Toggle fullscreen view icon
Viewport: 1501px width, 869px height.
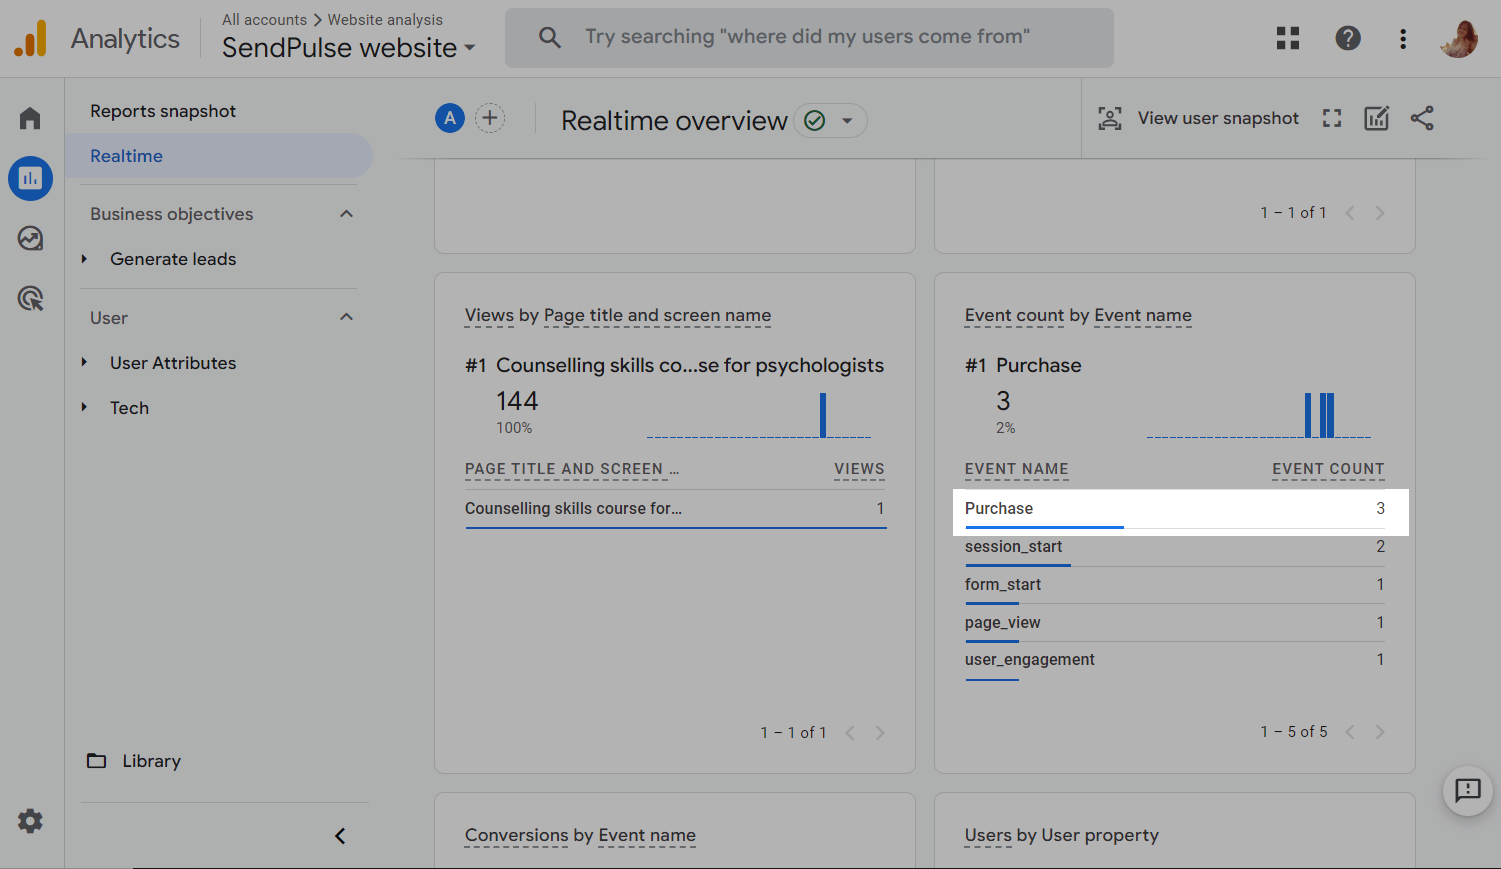(x=1332, y=118)
